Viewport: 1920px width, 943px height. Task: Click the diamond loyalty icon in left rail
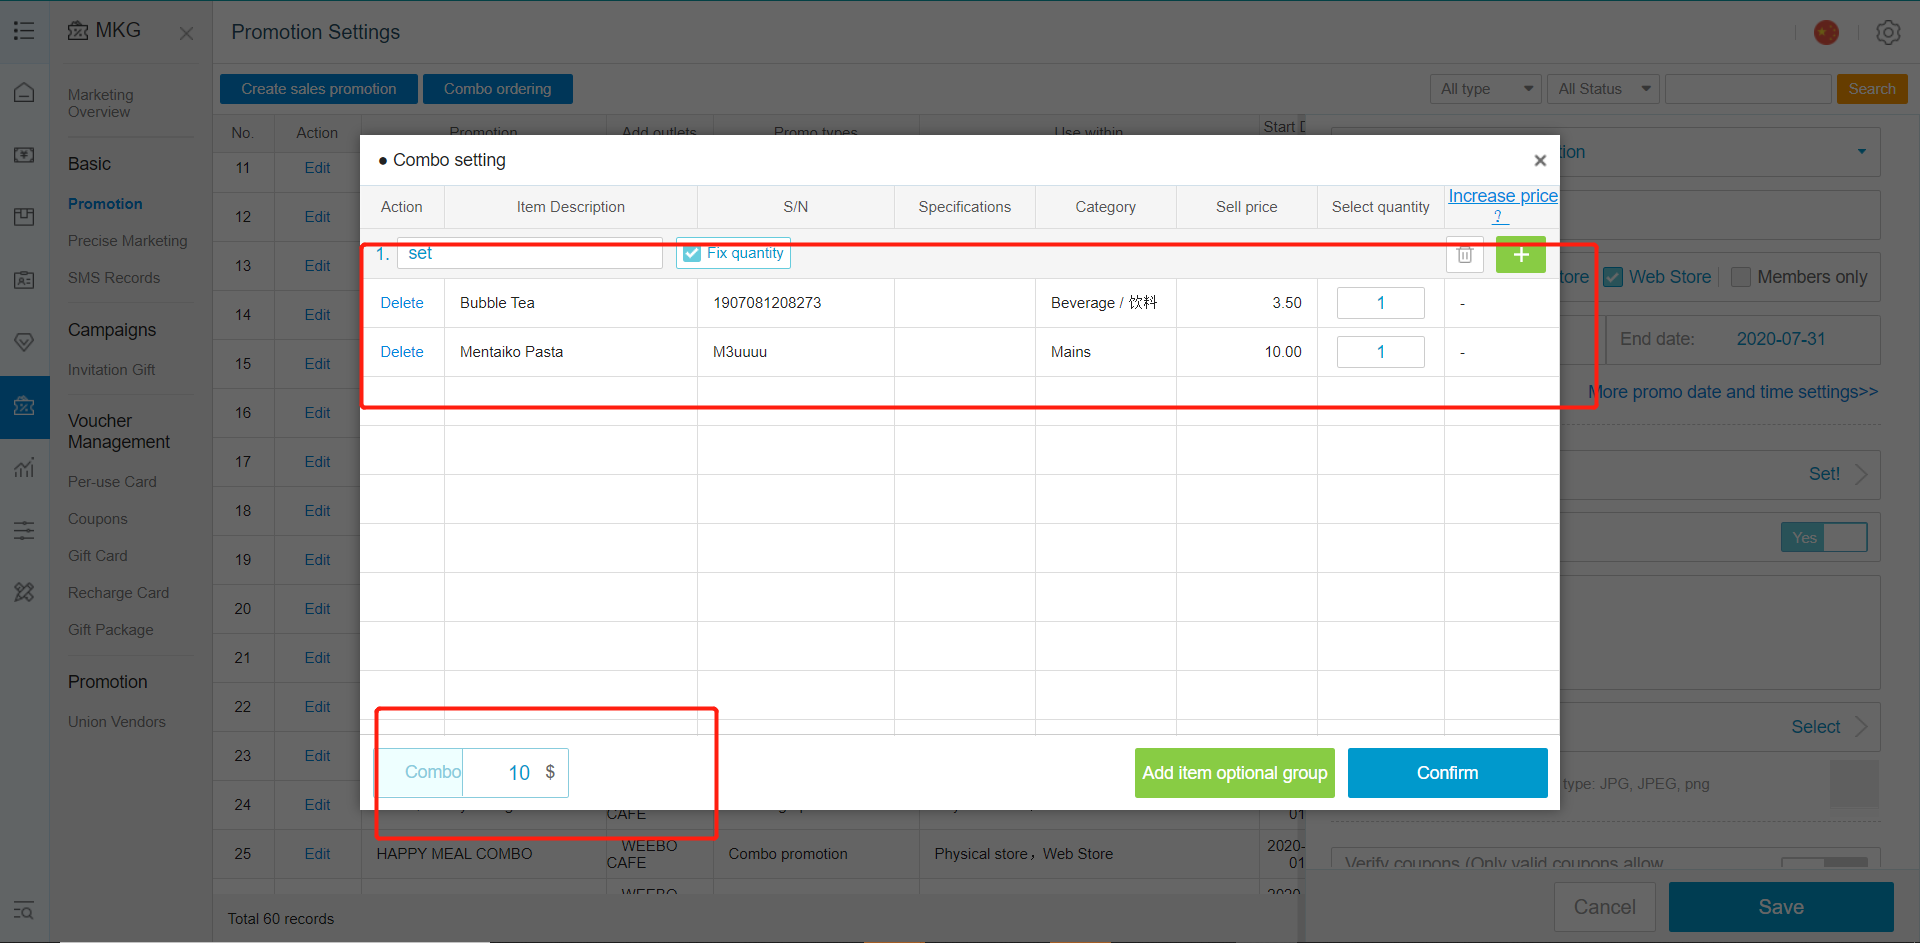click(x=24, y=342)
